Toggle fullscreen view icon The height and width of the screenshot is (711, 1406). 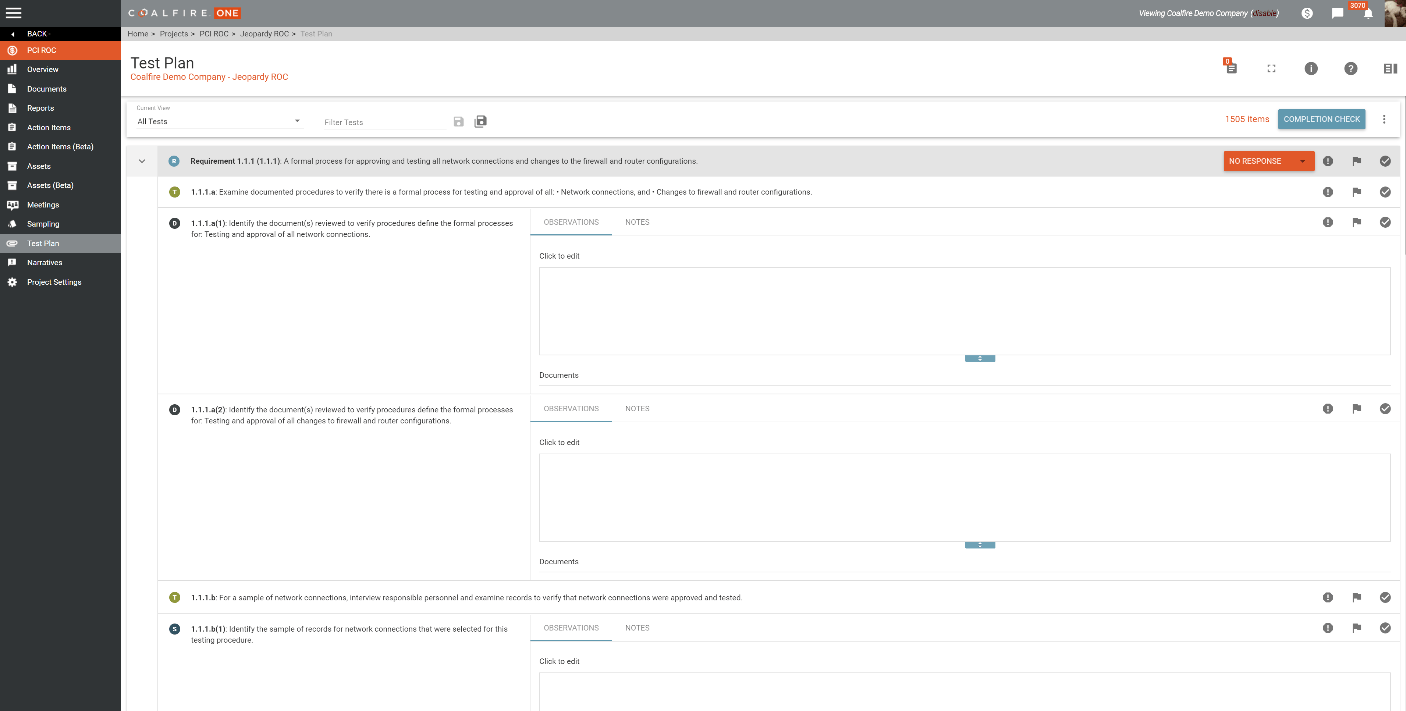pyautogui.click(x=1271, y=69)
